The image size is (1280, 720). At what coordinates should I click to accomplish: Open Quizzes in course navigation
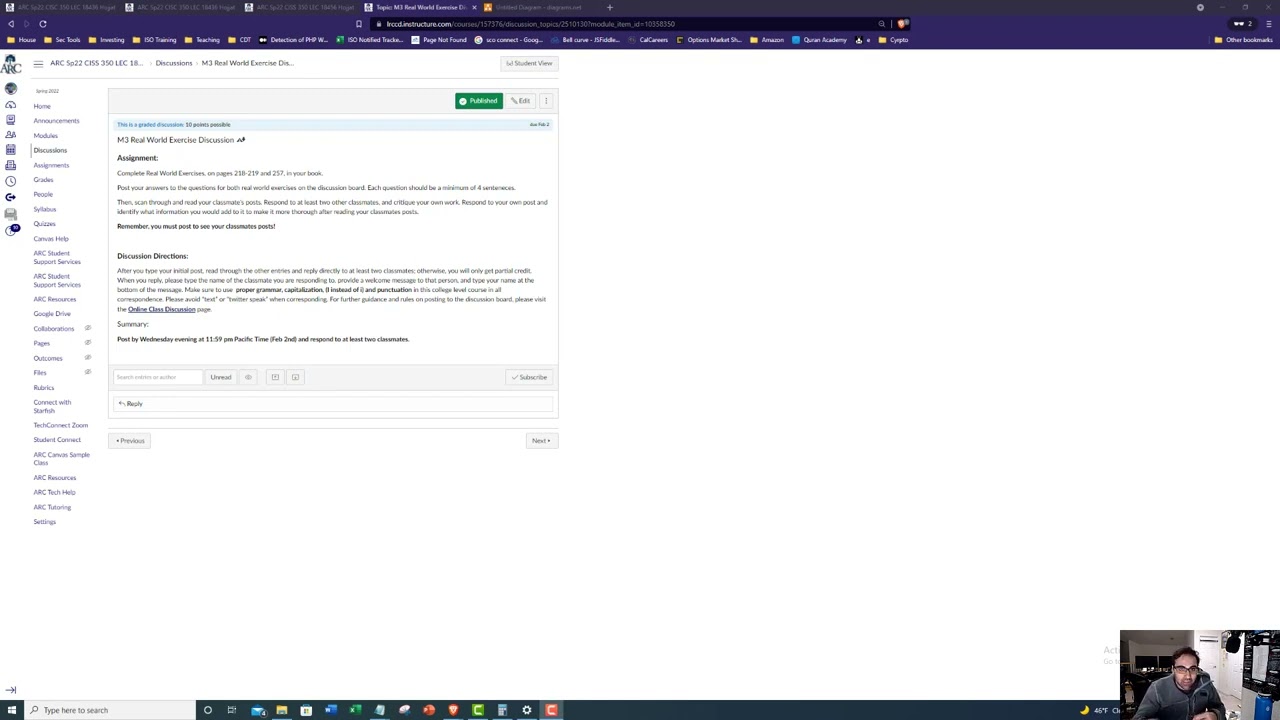pyautogui.click(x=44, y=224)
